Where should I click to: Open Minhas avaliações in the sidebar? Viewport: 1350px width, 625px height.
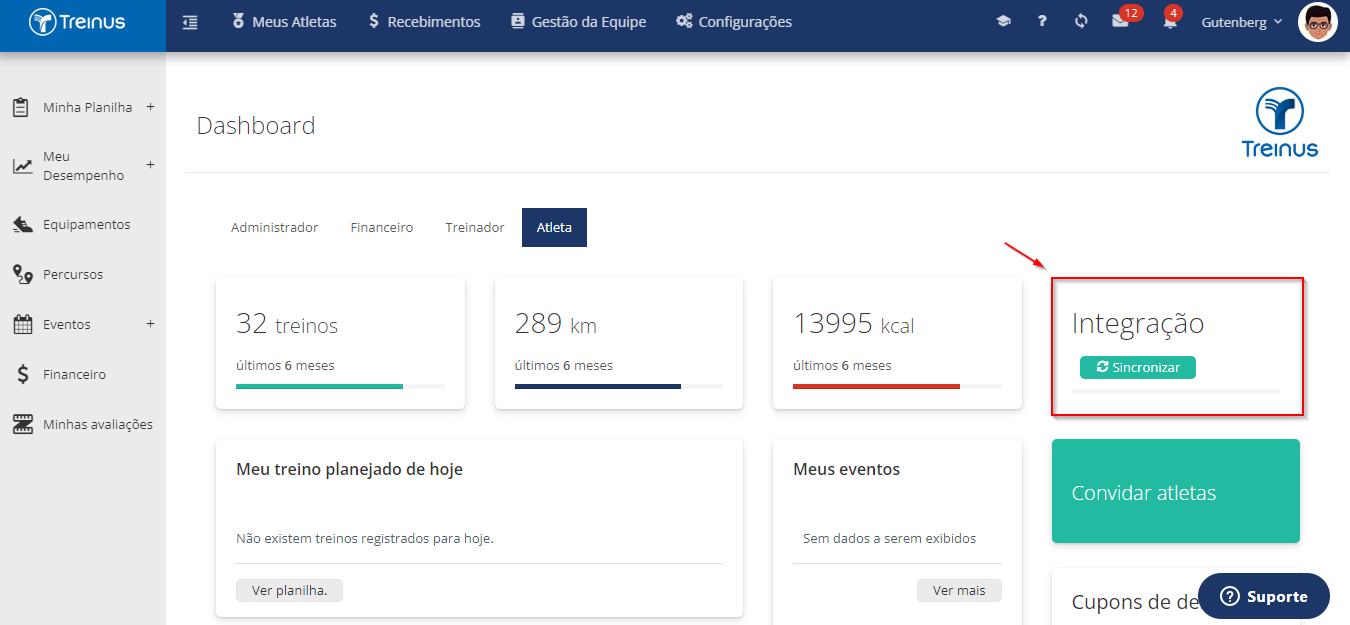click(x=98, y=425)
